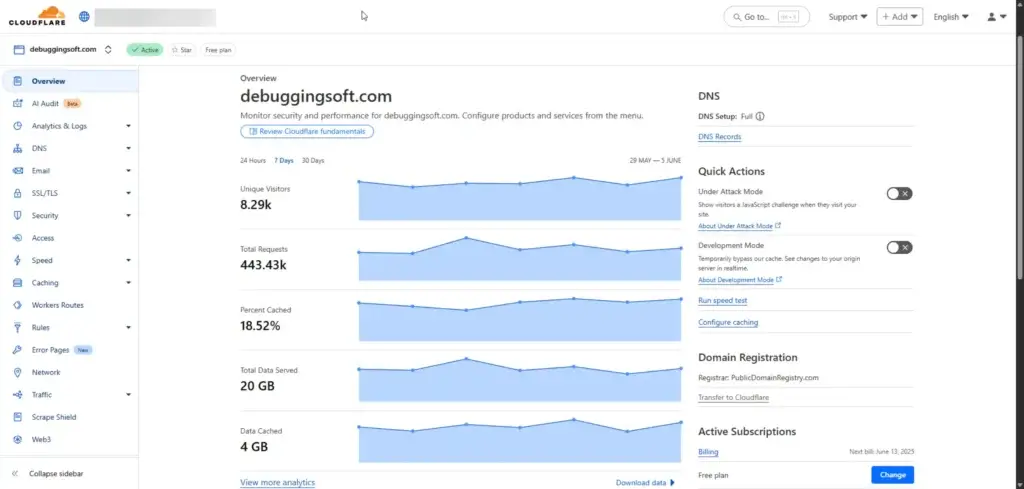The image size is (1024, 489).
Task: Click the Rules funnel icon
Action: click(x=18, y=328)
